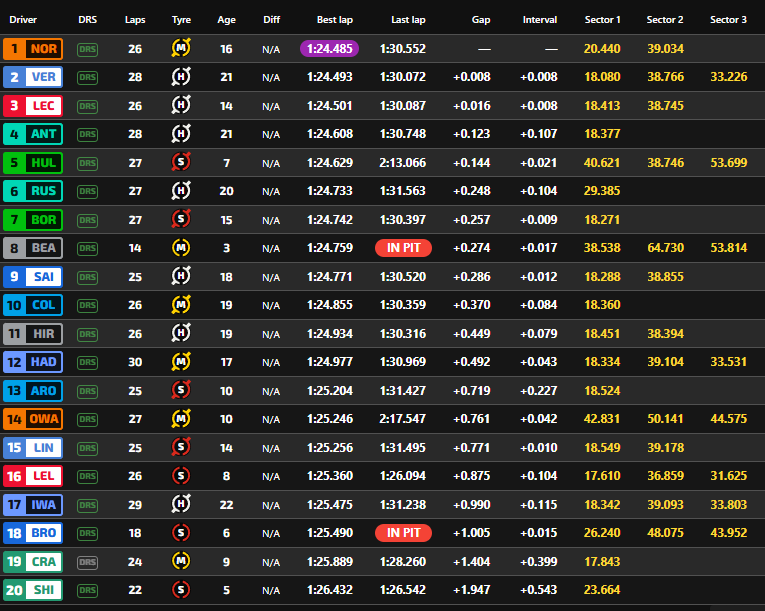Image resolution: width=765 pixels, height=611 pixels.
Task: Click the IN PIT badge for BRO
Action: 403,533
